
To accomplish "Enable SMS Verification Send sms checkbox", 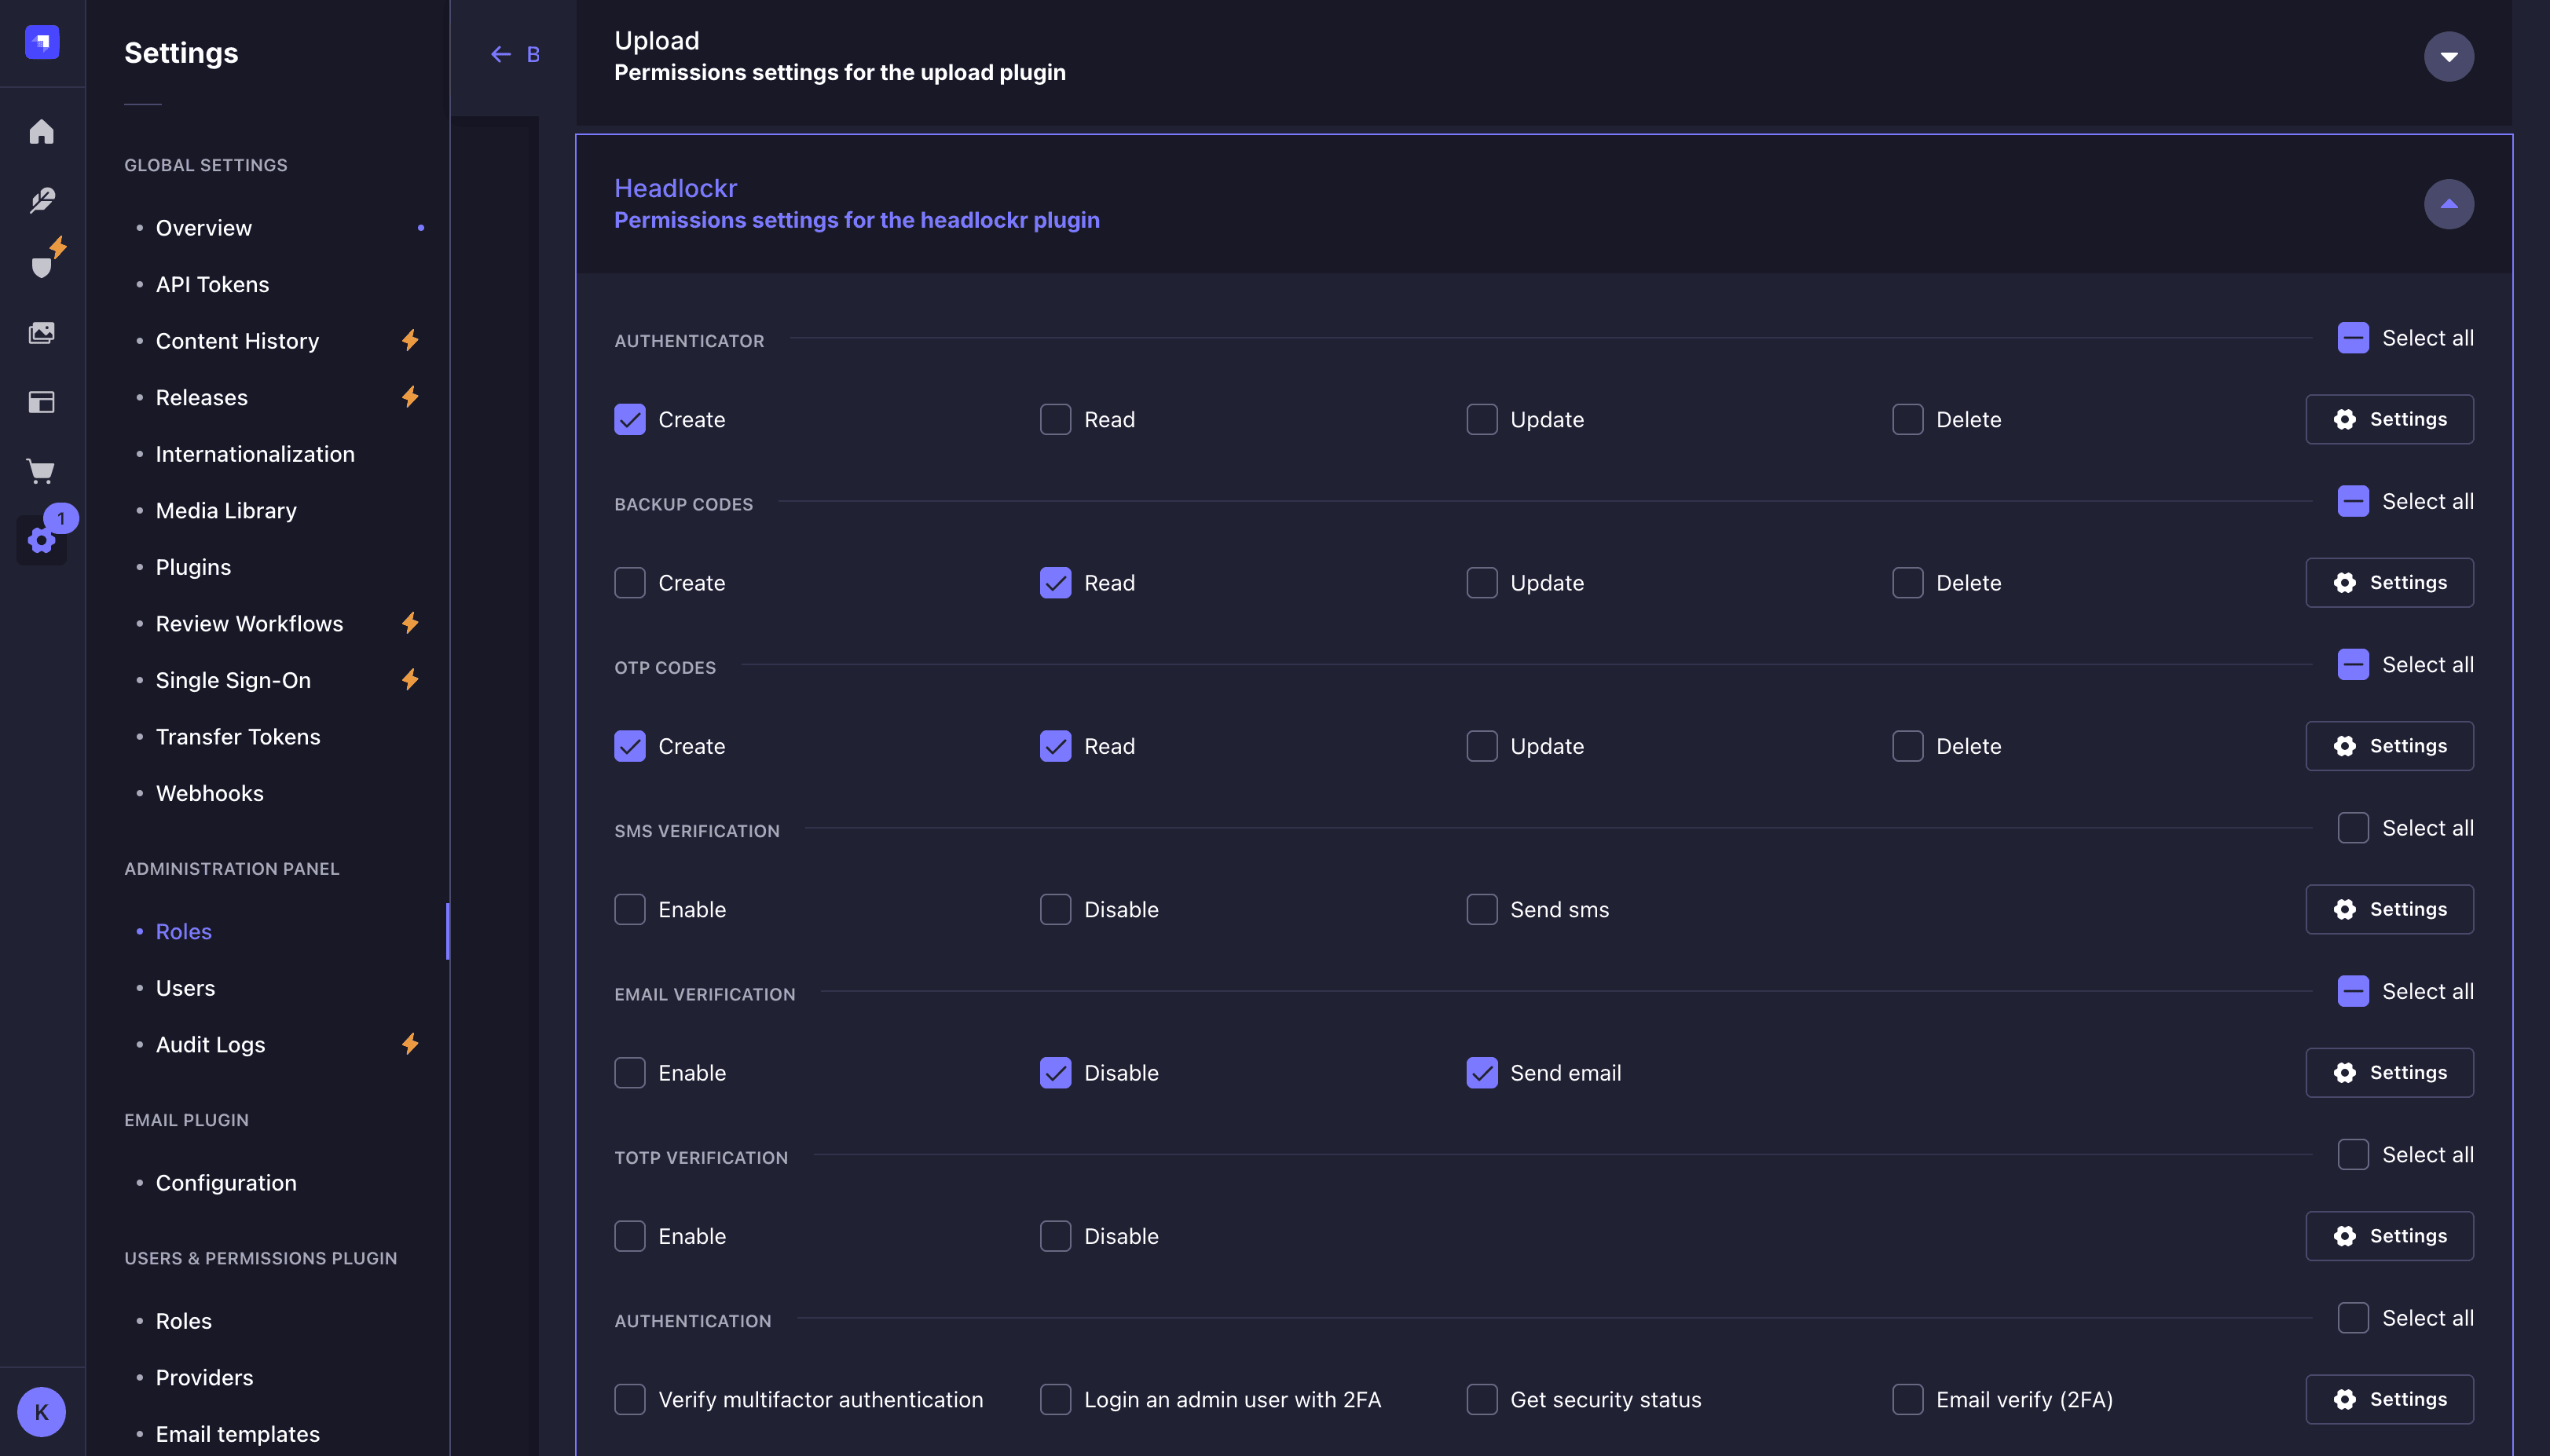I will point(1481,909).
